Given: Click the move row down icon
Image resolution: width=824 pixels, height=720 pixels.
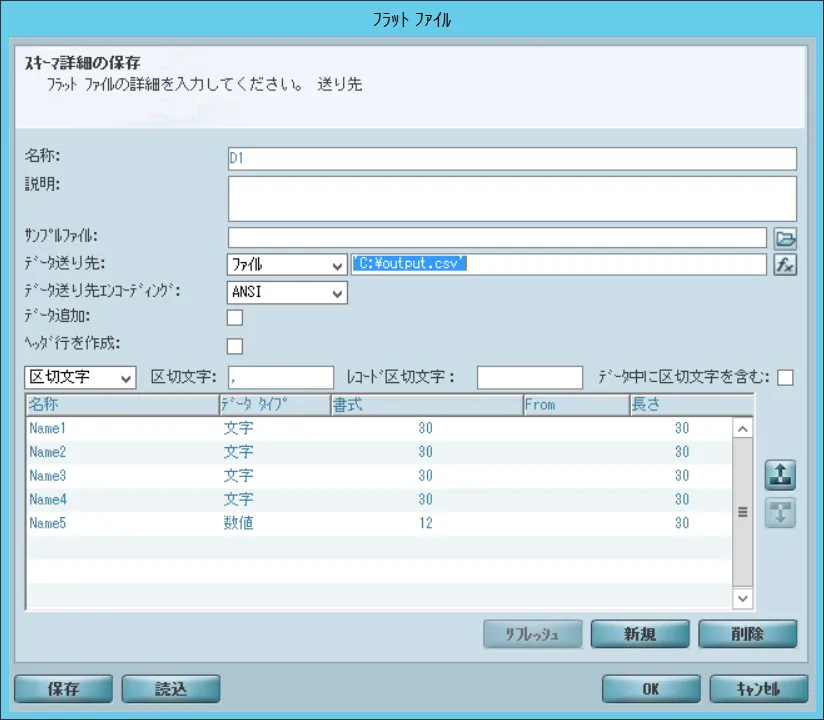Looking at the screenshot, I should pyautogui.click(x=780, y=513).
